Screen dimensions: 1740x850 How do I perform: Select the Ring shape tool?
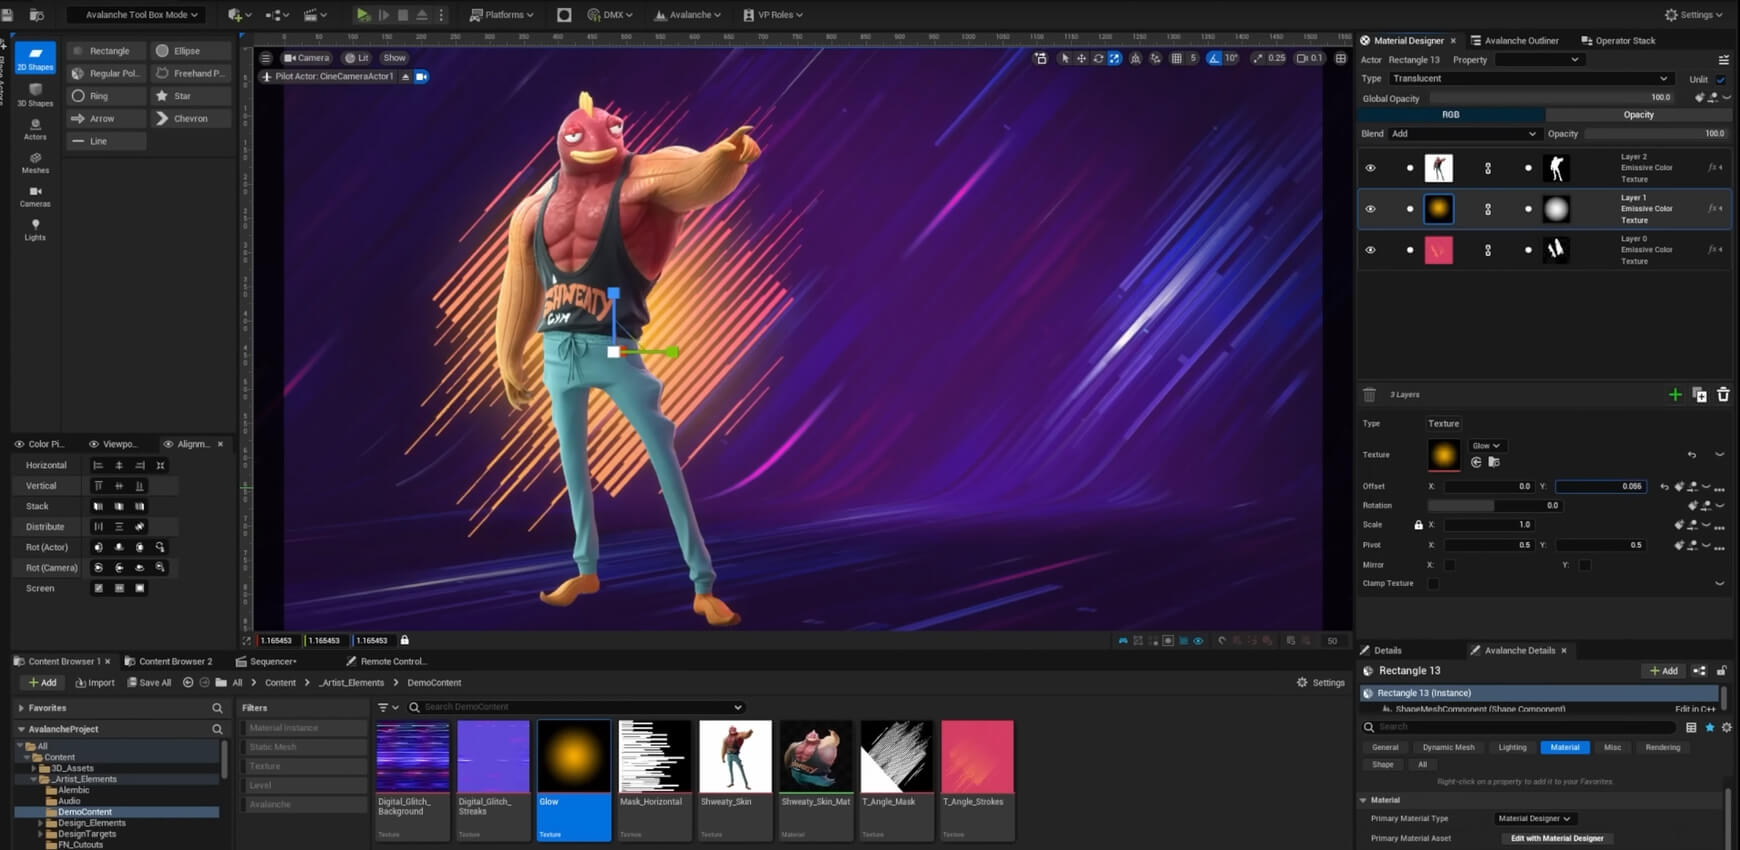(x=106, y=96)
